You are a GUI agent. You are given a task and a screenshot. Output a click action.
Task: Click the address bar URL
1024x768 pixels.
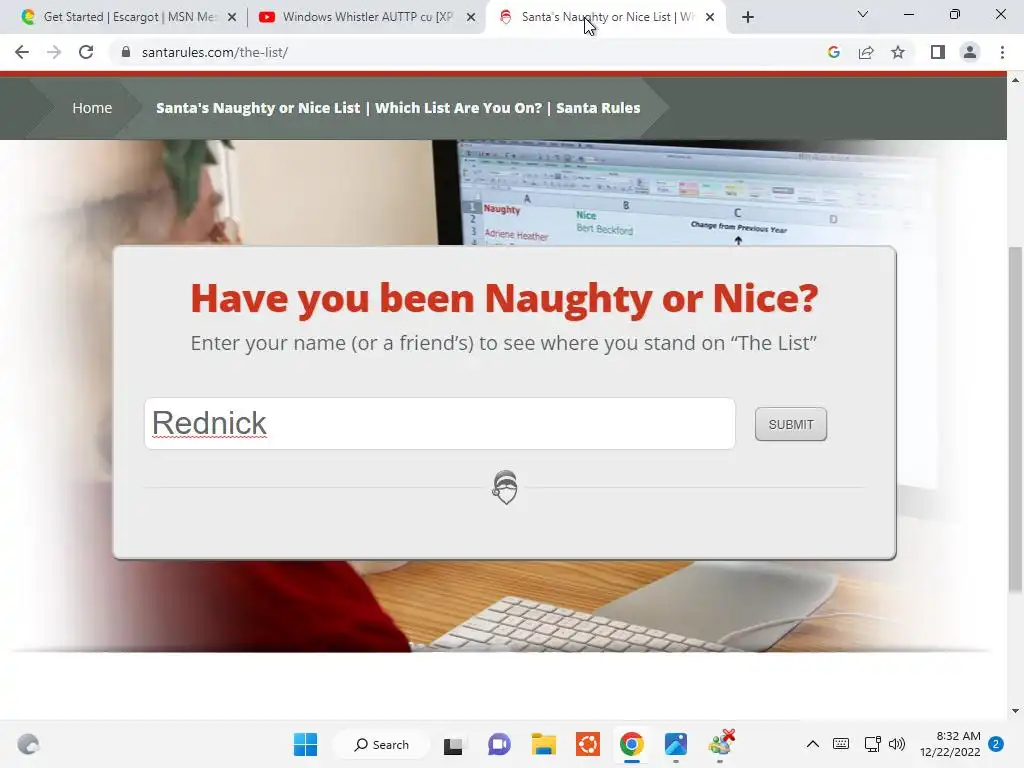(215, 52)
